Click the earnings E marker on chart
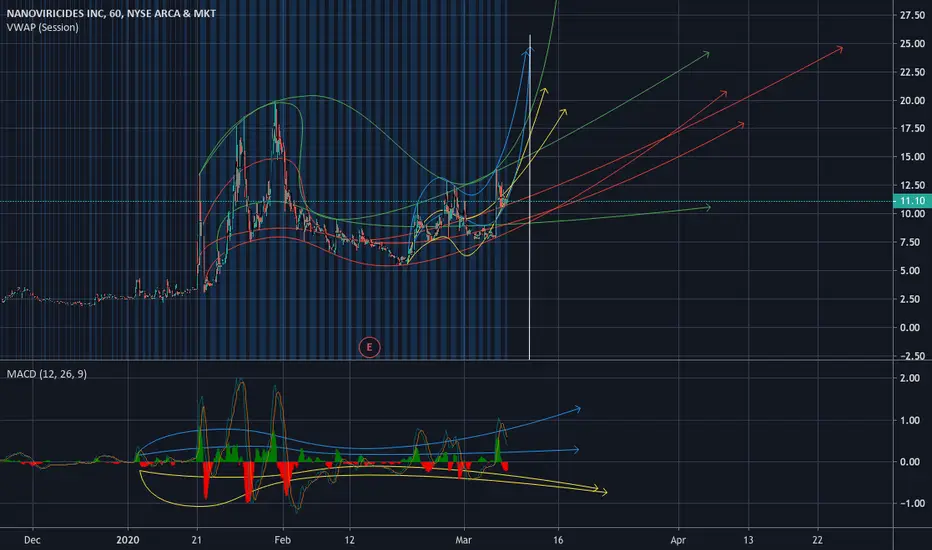932x550 pixels. pyautogui.click(x=369, y=347)
